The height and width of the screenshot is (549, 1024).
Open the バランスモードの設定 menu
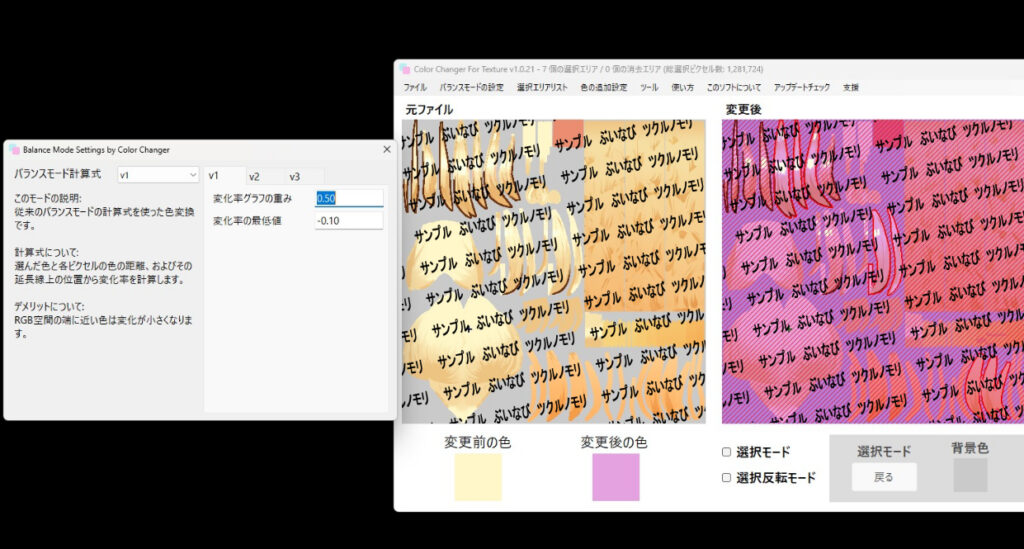pos(471,88)
